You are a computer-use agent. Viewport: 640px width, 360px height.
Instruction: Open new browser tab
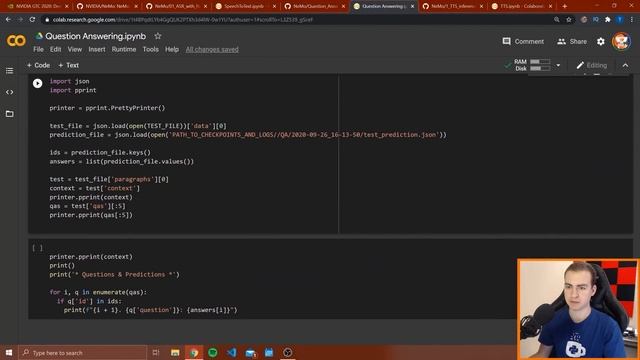(x=564, y=6)
